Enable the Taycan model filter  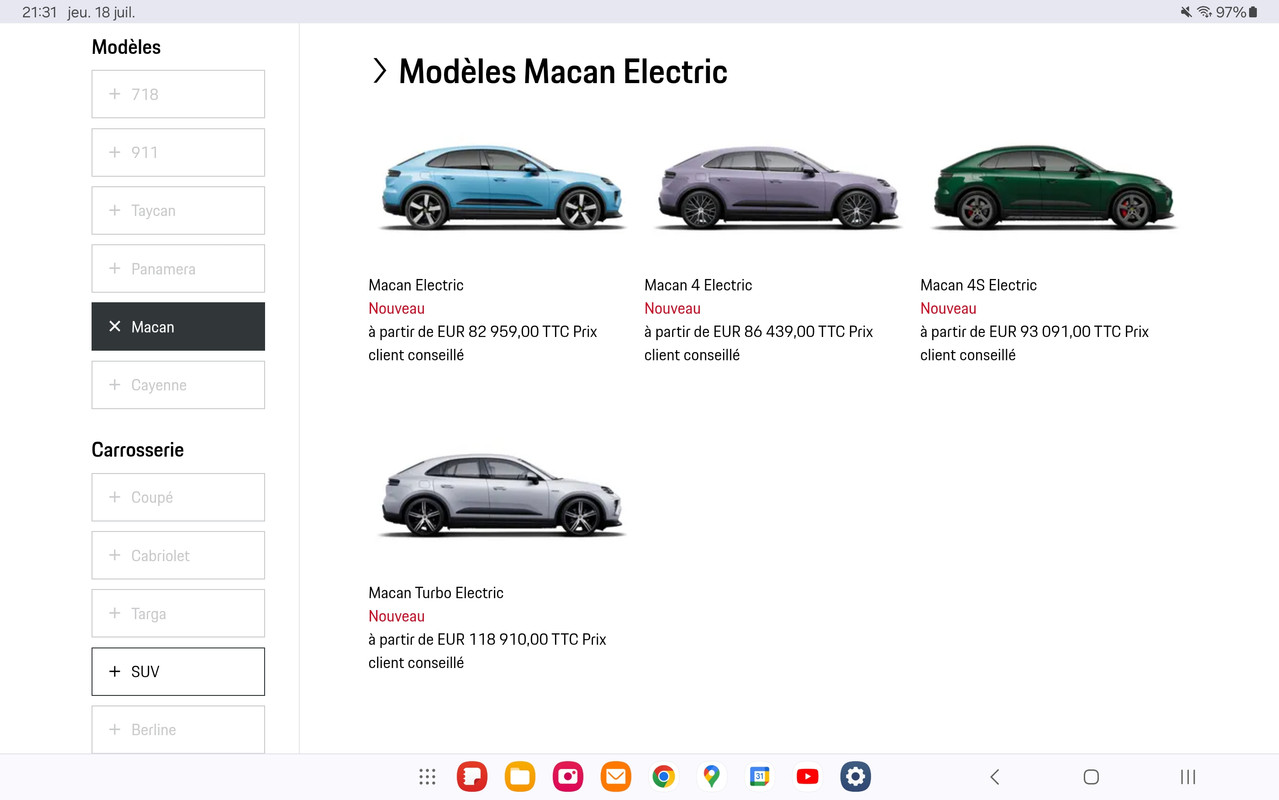(x=178, y=210)
